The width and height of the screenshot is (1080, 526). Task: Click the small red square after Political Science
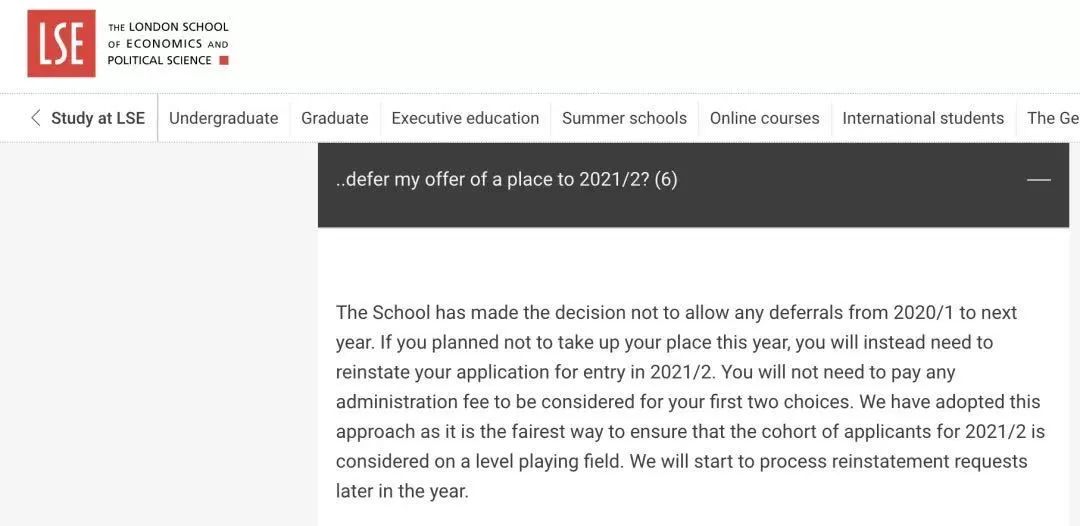click(224, 60)
